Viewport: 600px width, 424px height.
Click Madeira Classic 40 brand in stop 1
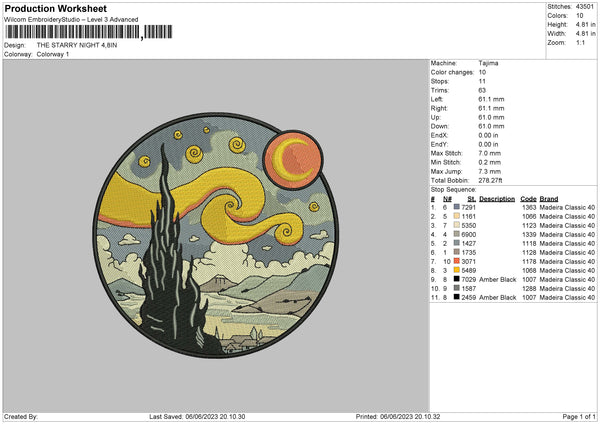coord(567,207)
